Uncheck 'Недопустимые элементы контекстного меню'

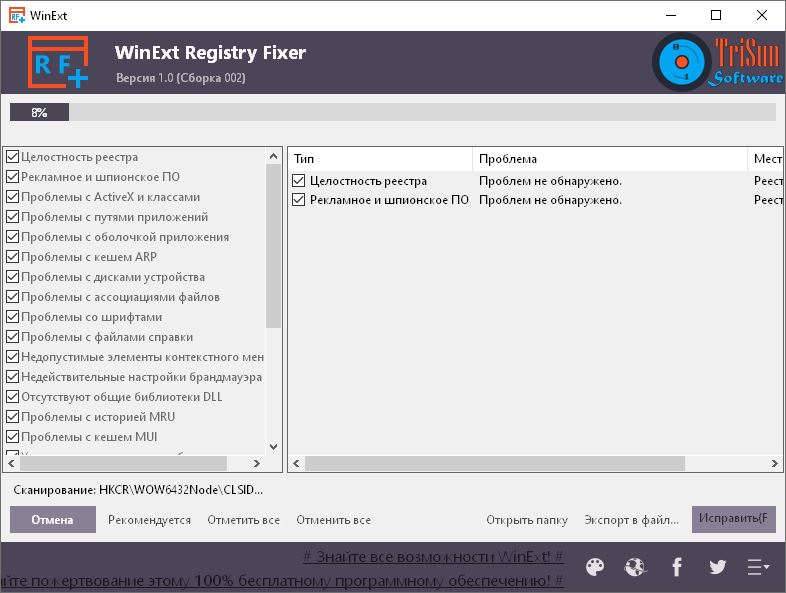point(13,357)
